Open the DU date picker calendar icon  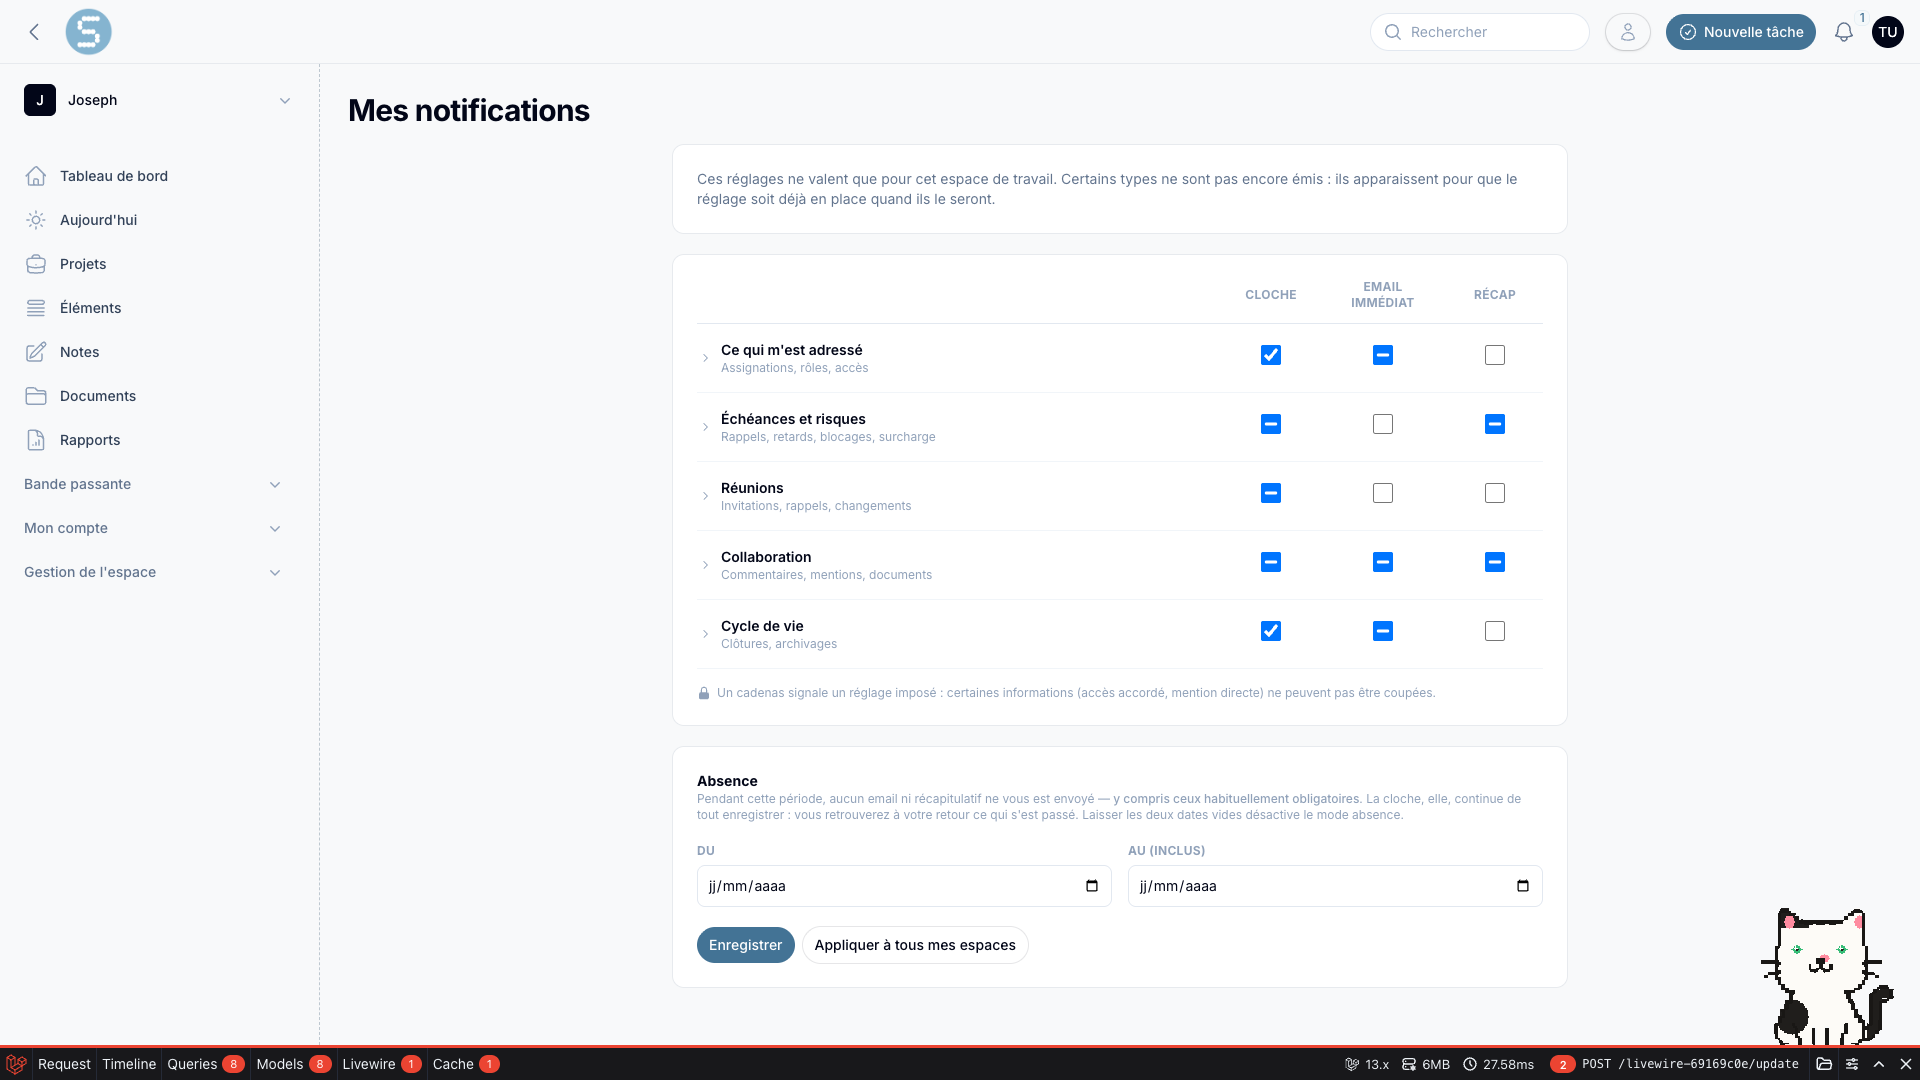pos(1091,886)
